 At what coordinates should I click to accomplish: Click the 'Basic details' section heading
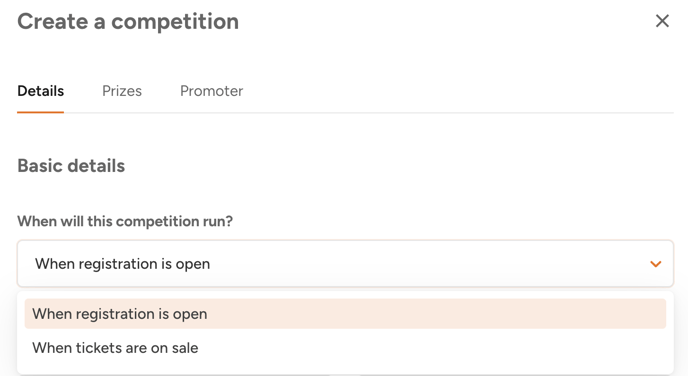point(71,166)
